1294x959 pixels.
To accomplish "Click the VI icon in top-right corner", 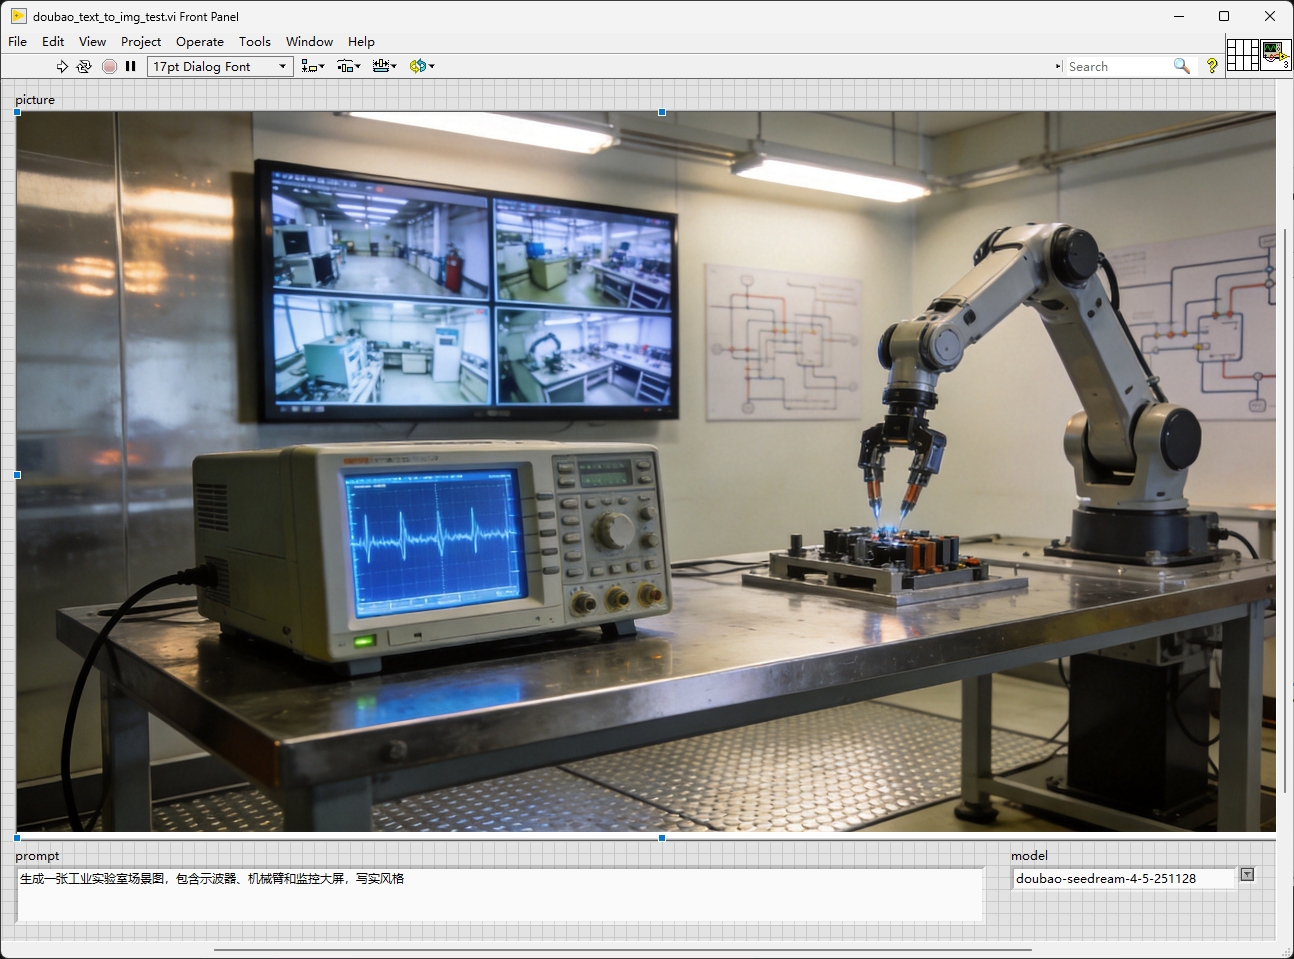I will click(x=1275, y=54).
